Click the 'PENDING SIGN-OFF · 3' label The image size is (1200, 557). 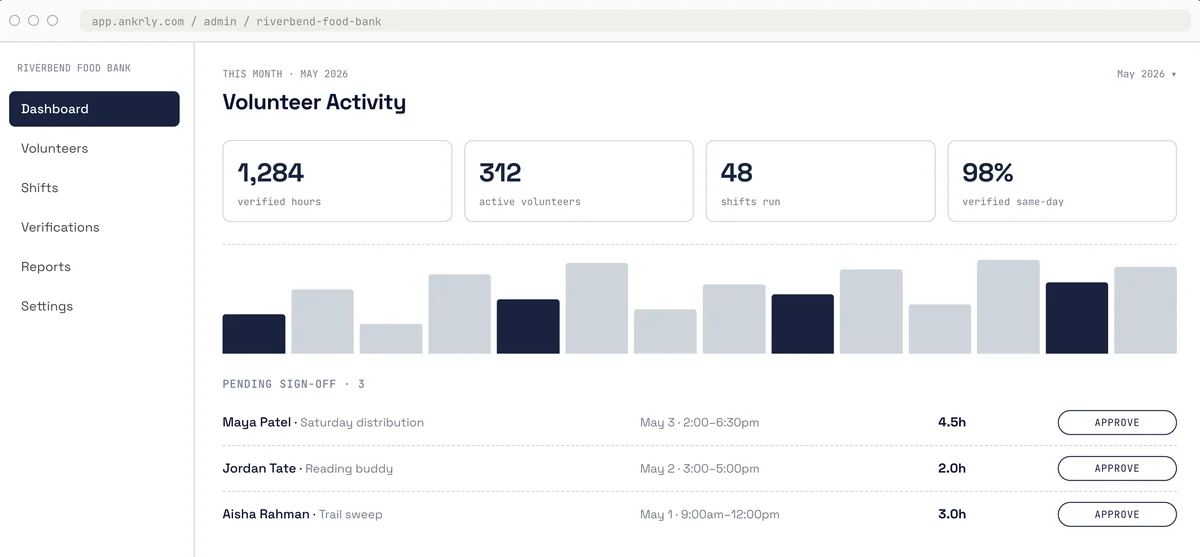click(x=293, y=384)
